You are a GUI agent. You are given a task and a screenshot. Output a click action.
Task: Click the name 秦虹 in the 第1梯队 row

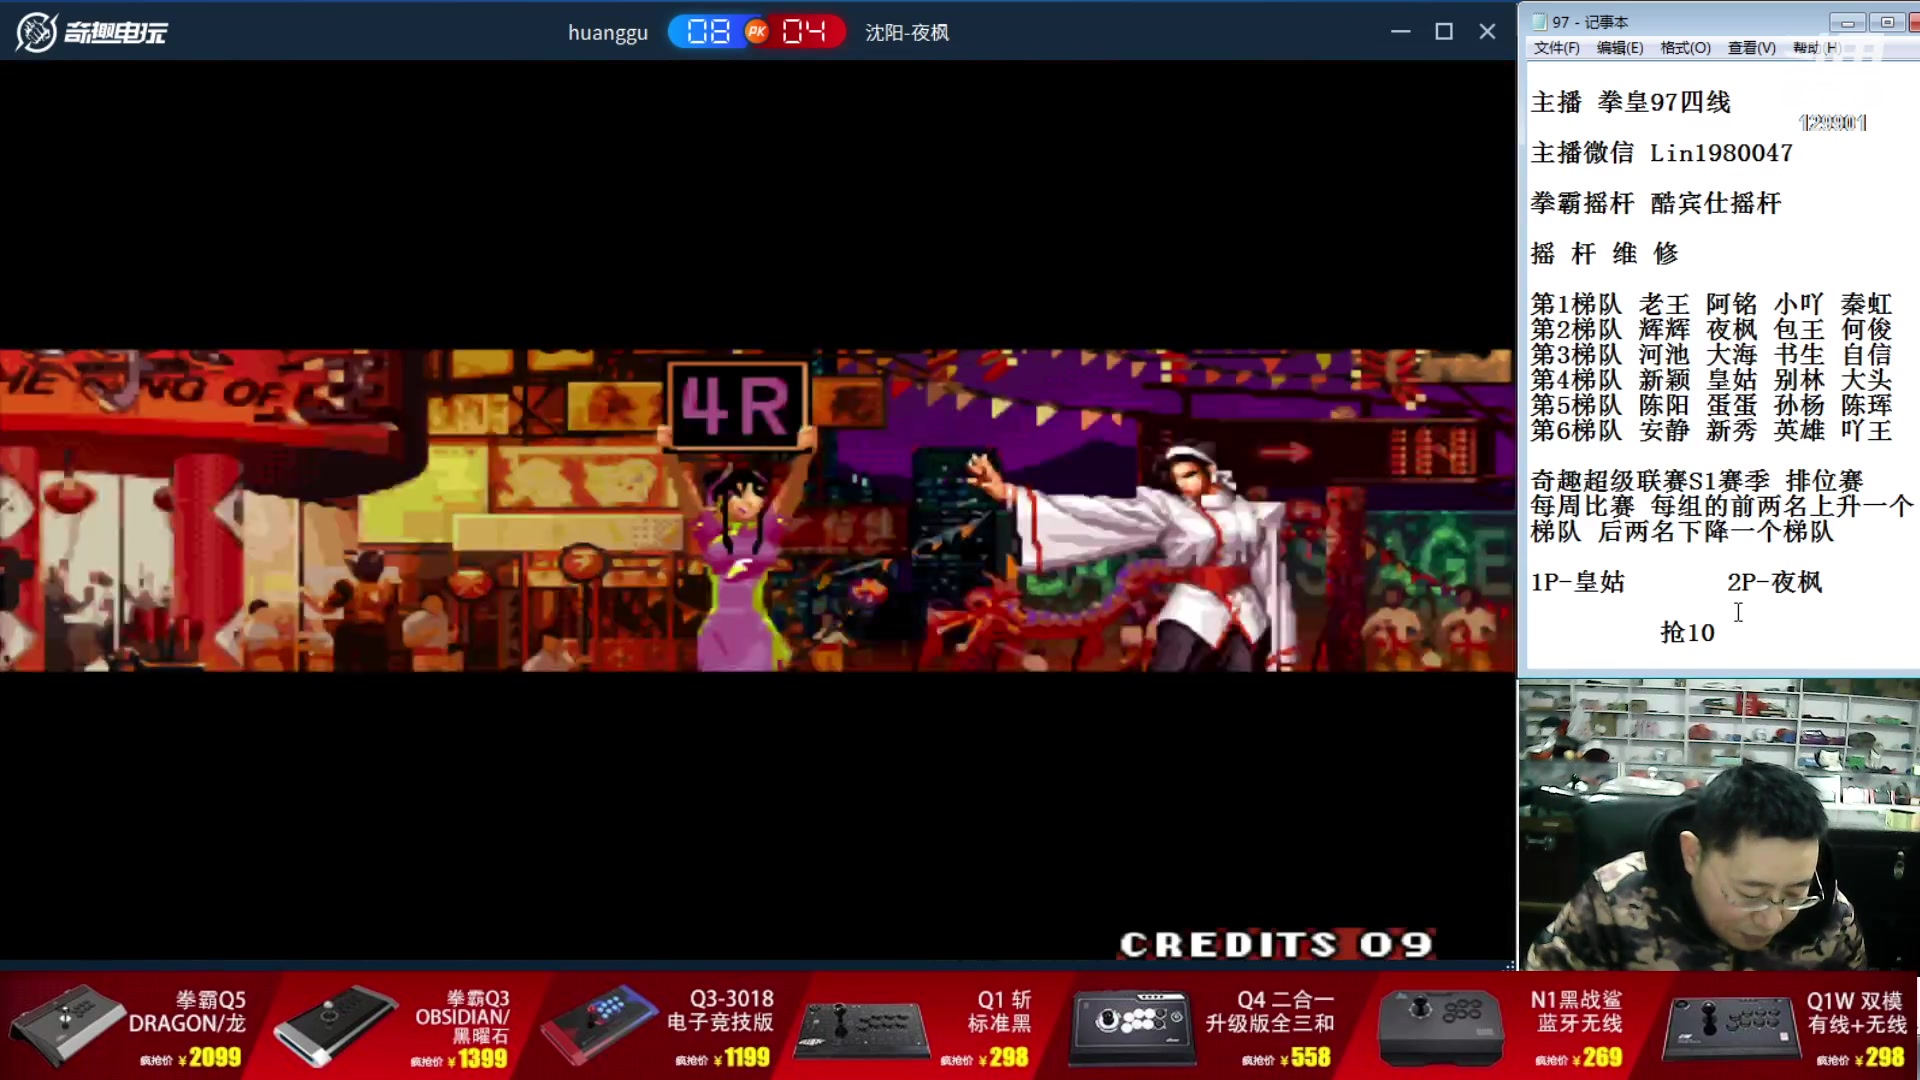(1866, 304)
